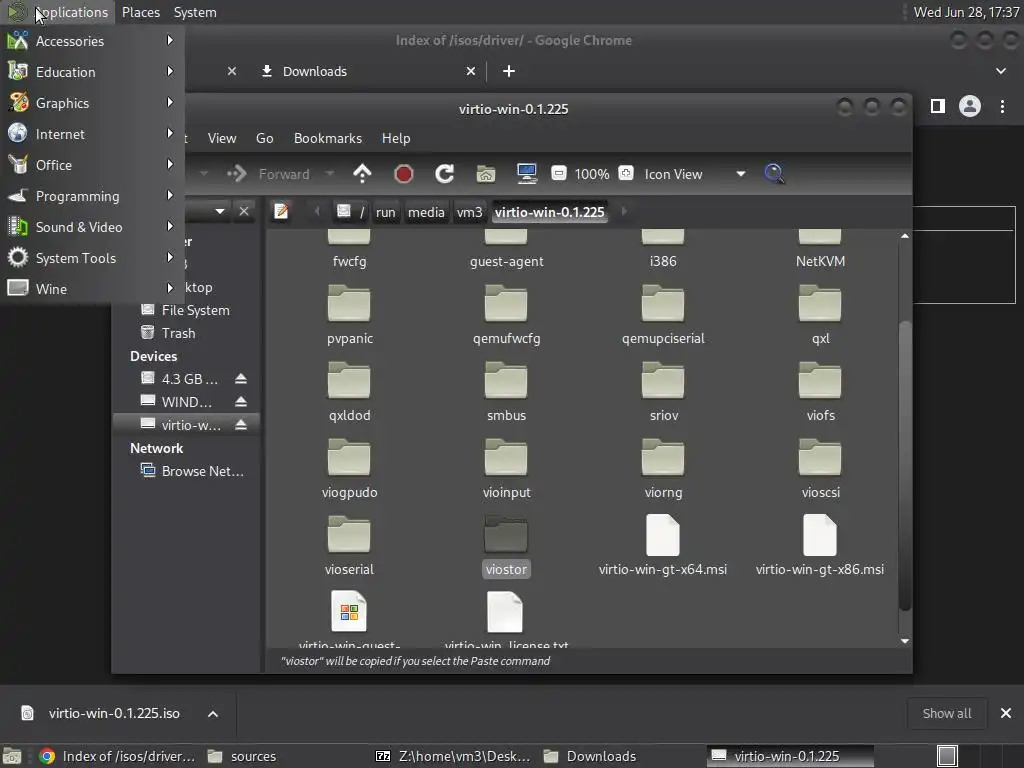This screenshot has height=768, width=1024.
Task: Open the Help menu in file manager
Action: pos(396,138)
